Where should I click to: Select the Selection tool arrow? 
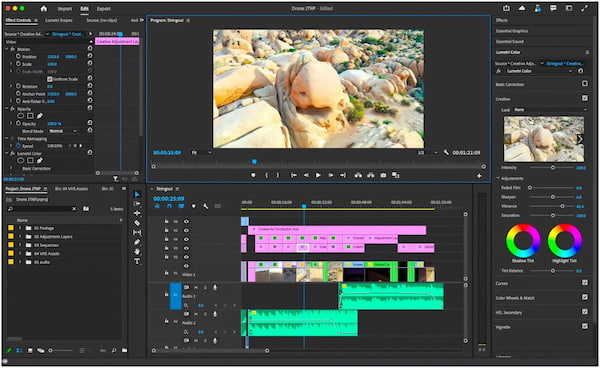click(x=137, y=194)
